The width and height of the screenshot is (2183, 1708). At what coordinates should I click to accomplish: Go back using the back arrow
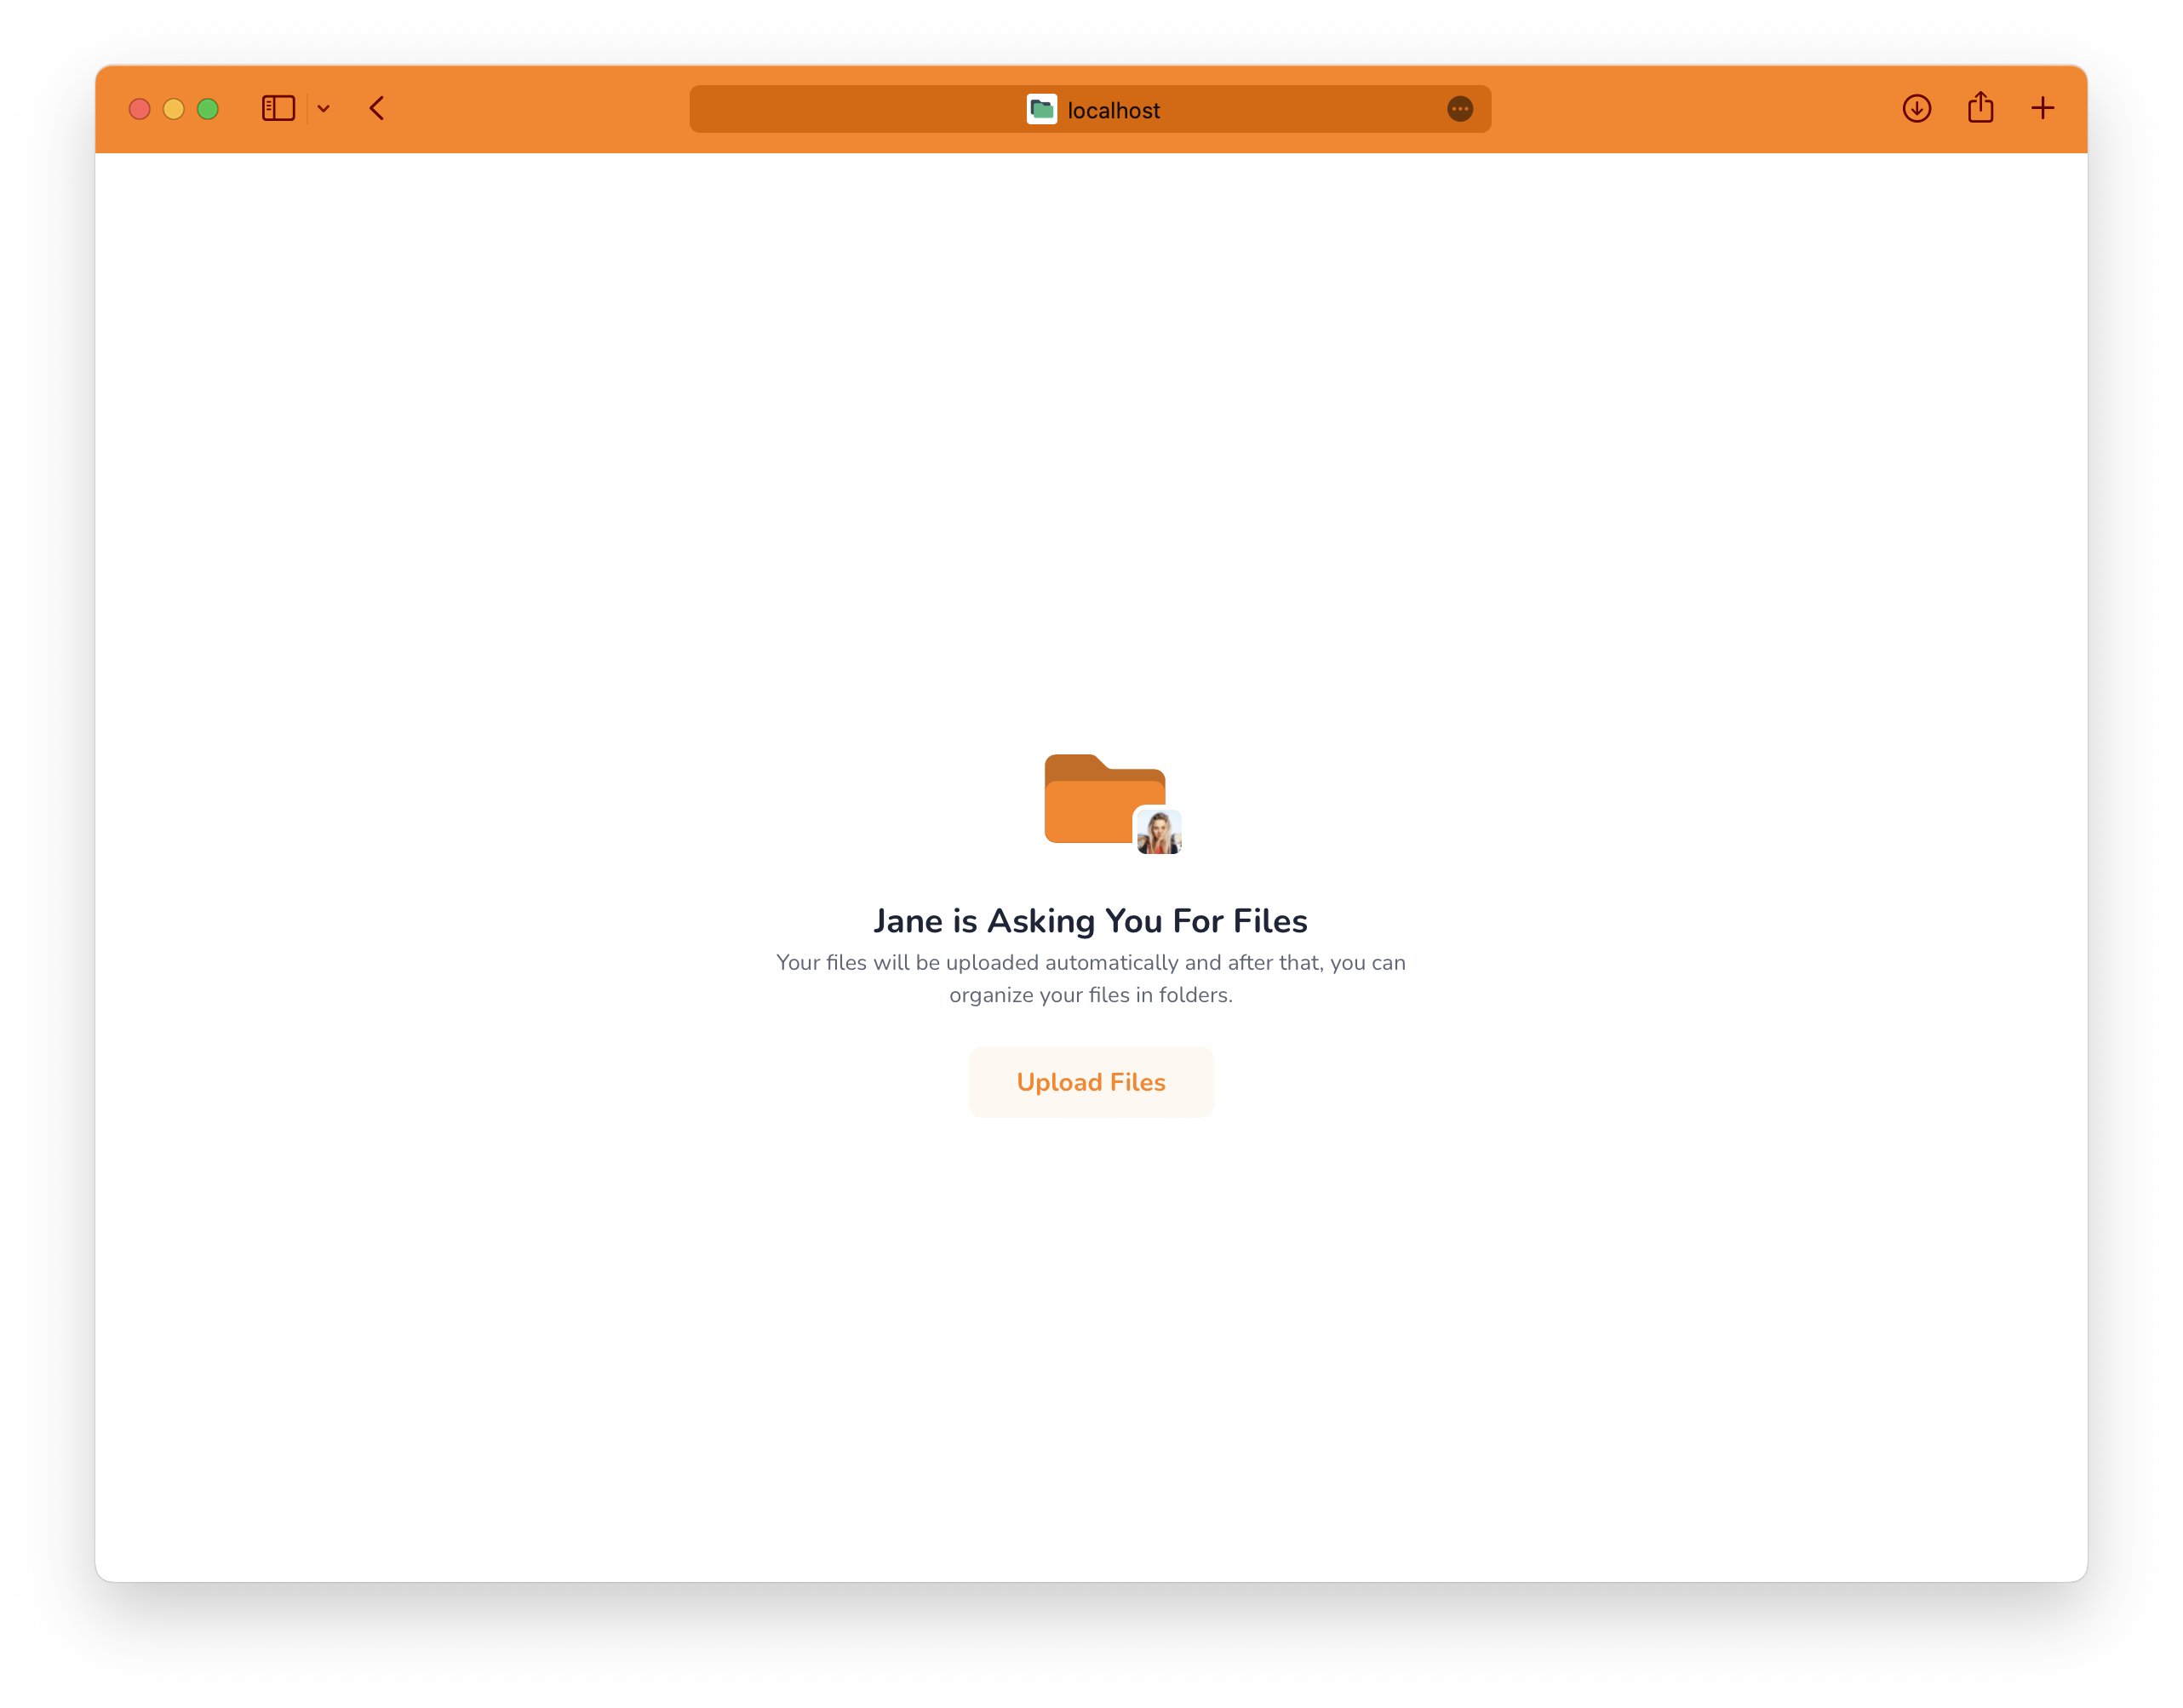tap(376, 108)
